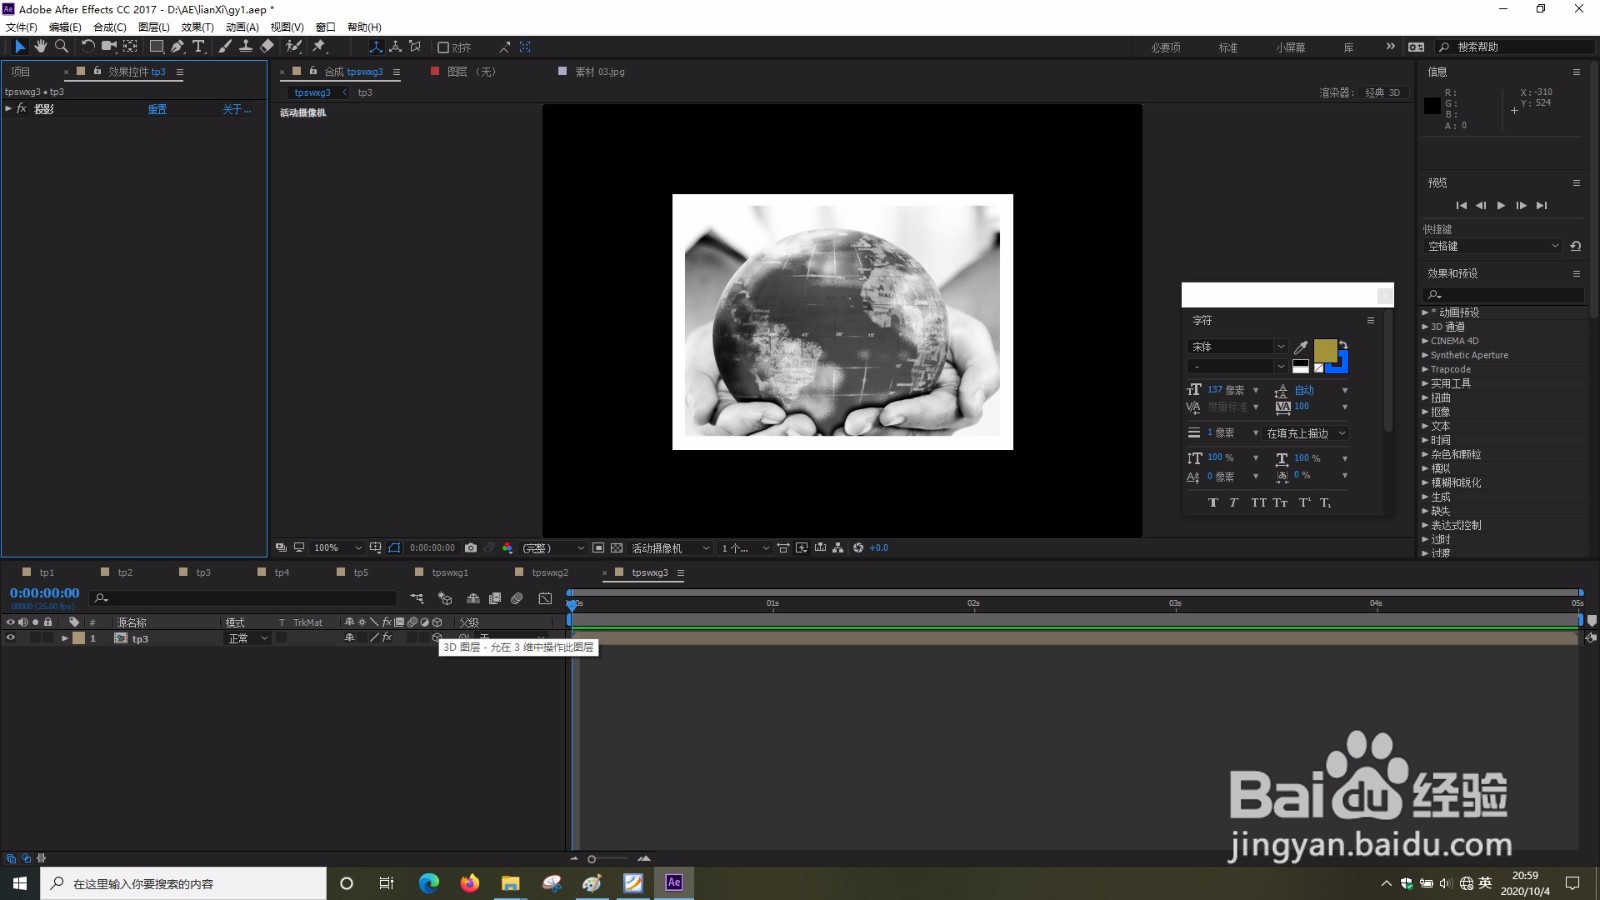Open stroke option dropdown 在填充上描边

pyautogui.click(x=1306, y=433)
